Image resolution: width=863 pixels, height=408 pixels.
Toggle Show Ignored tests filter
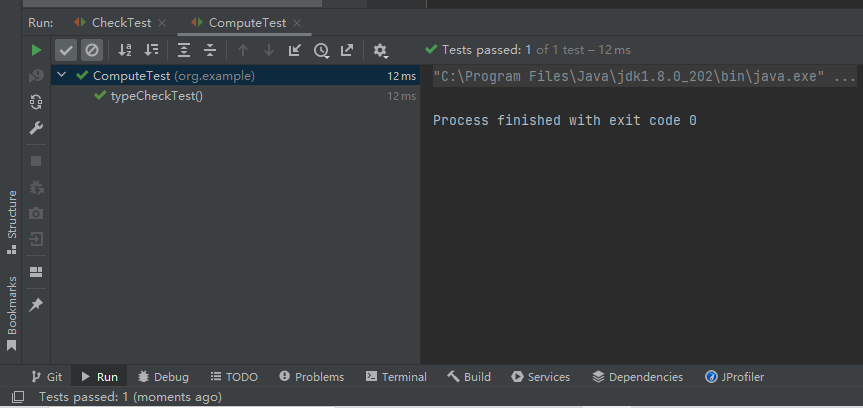[x=92, y=49]
